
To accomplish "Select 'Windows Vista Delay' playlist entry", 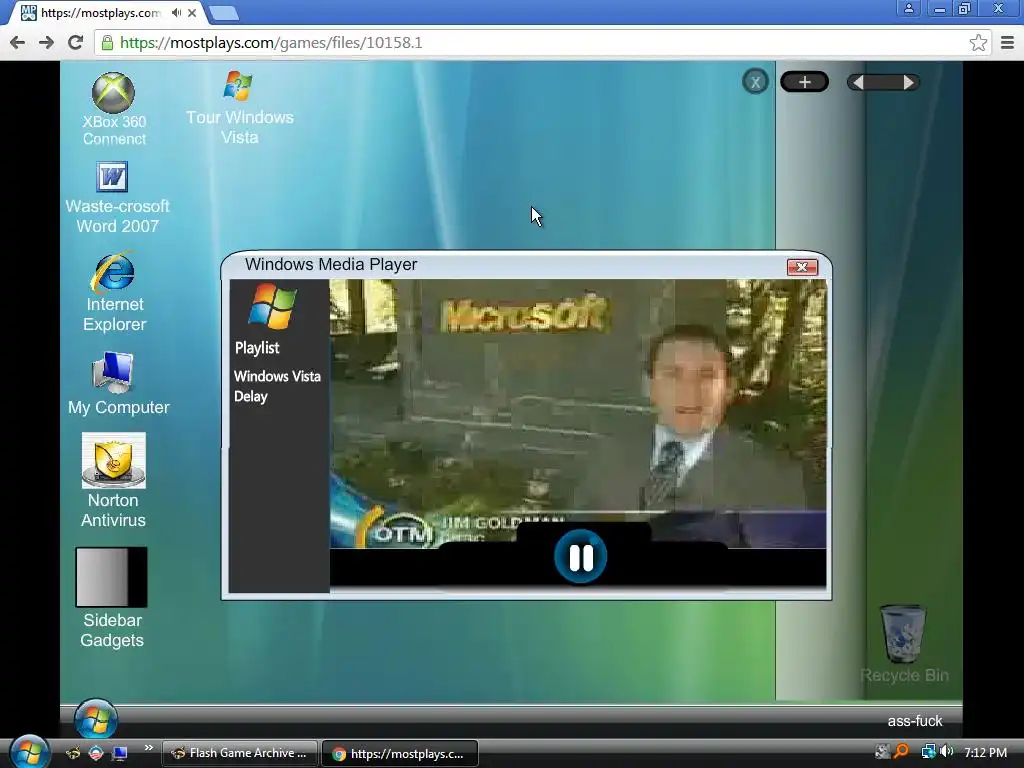I will (x=277, y=386).
